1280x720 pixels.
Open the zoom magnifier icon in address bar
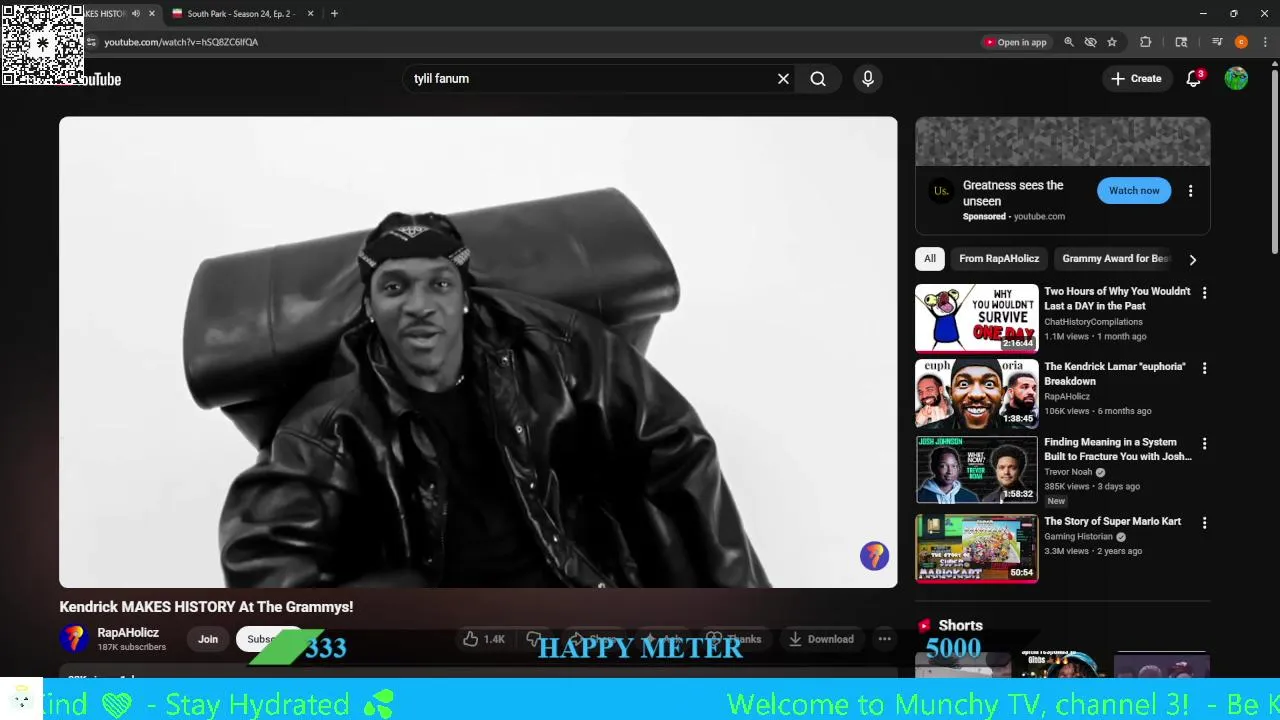coord(1069,42)
